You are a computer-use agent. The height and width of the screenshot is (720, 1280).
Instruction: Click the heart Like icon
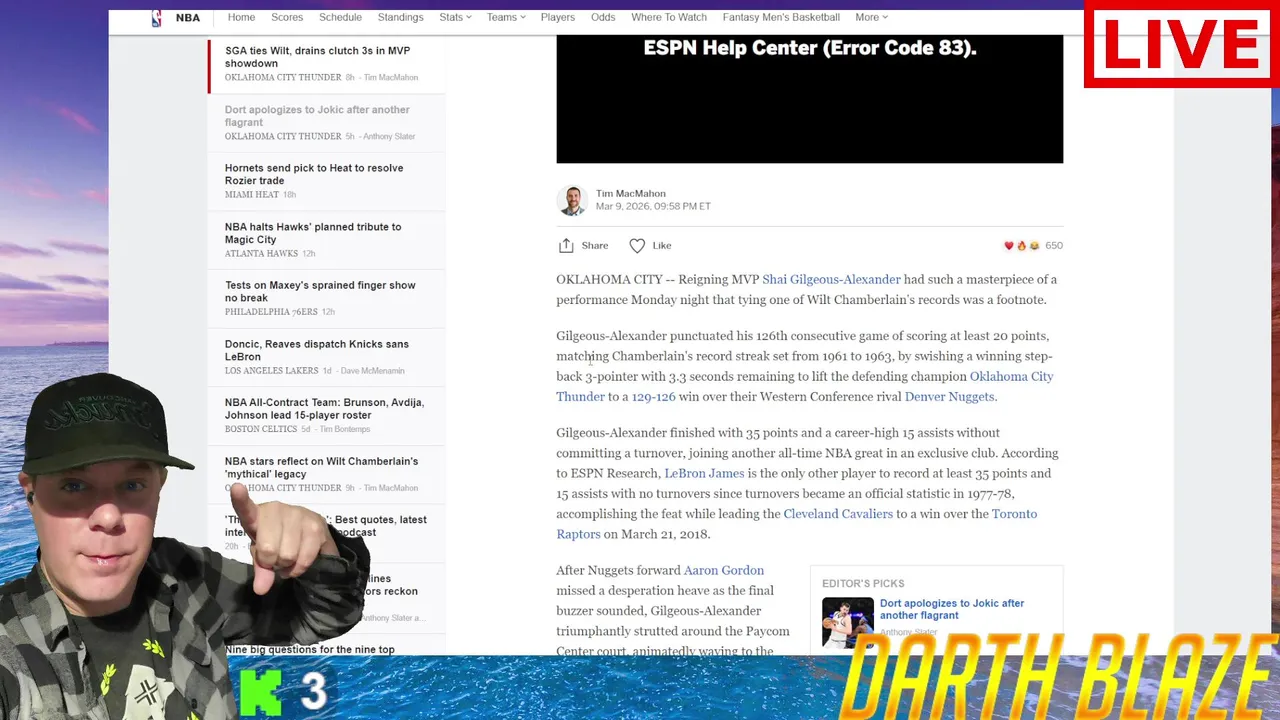coord(637,245)
